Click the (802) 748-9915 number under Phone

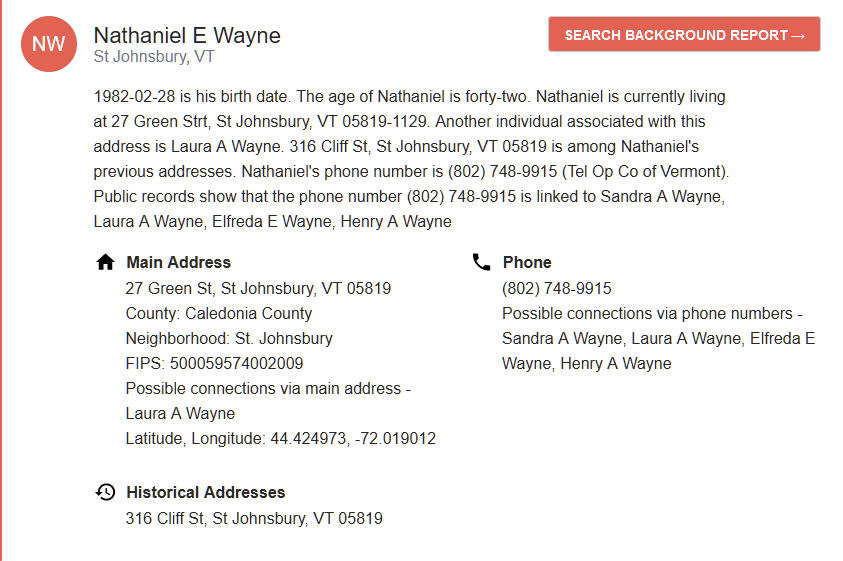557,288
